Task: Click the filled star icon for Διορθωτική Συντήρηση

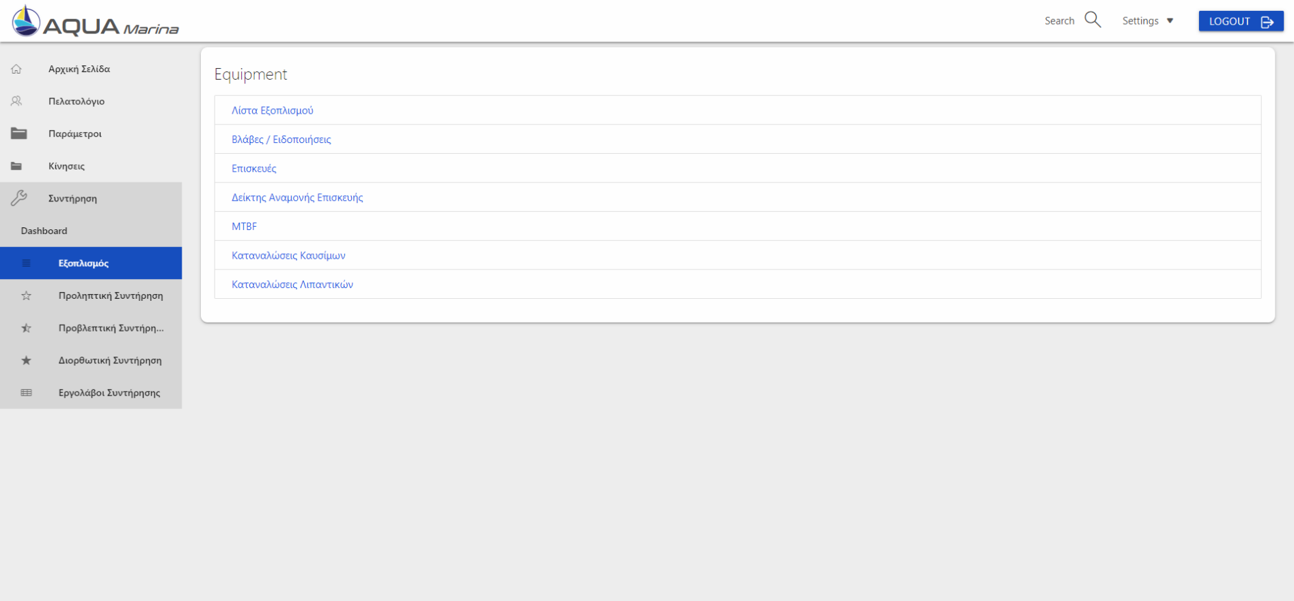Action: (x=26, y=360)
